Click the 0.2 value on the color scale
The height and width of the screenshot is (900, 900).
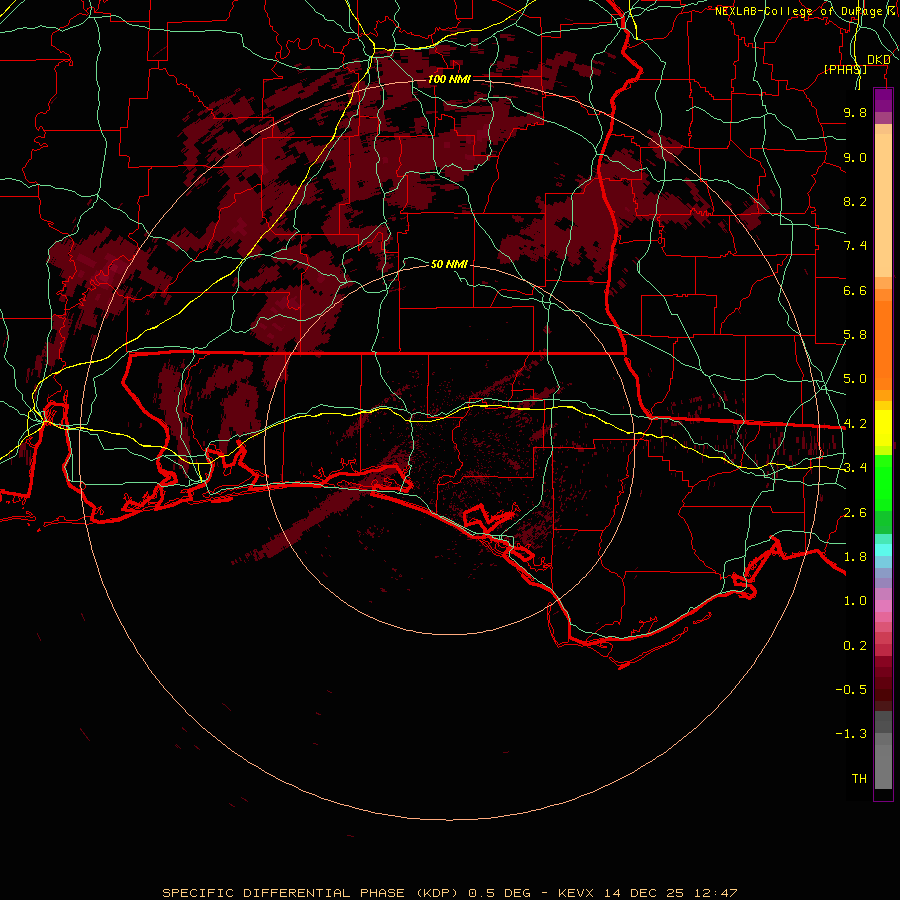[x=855, y=646]
